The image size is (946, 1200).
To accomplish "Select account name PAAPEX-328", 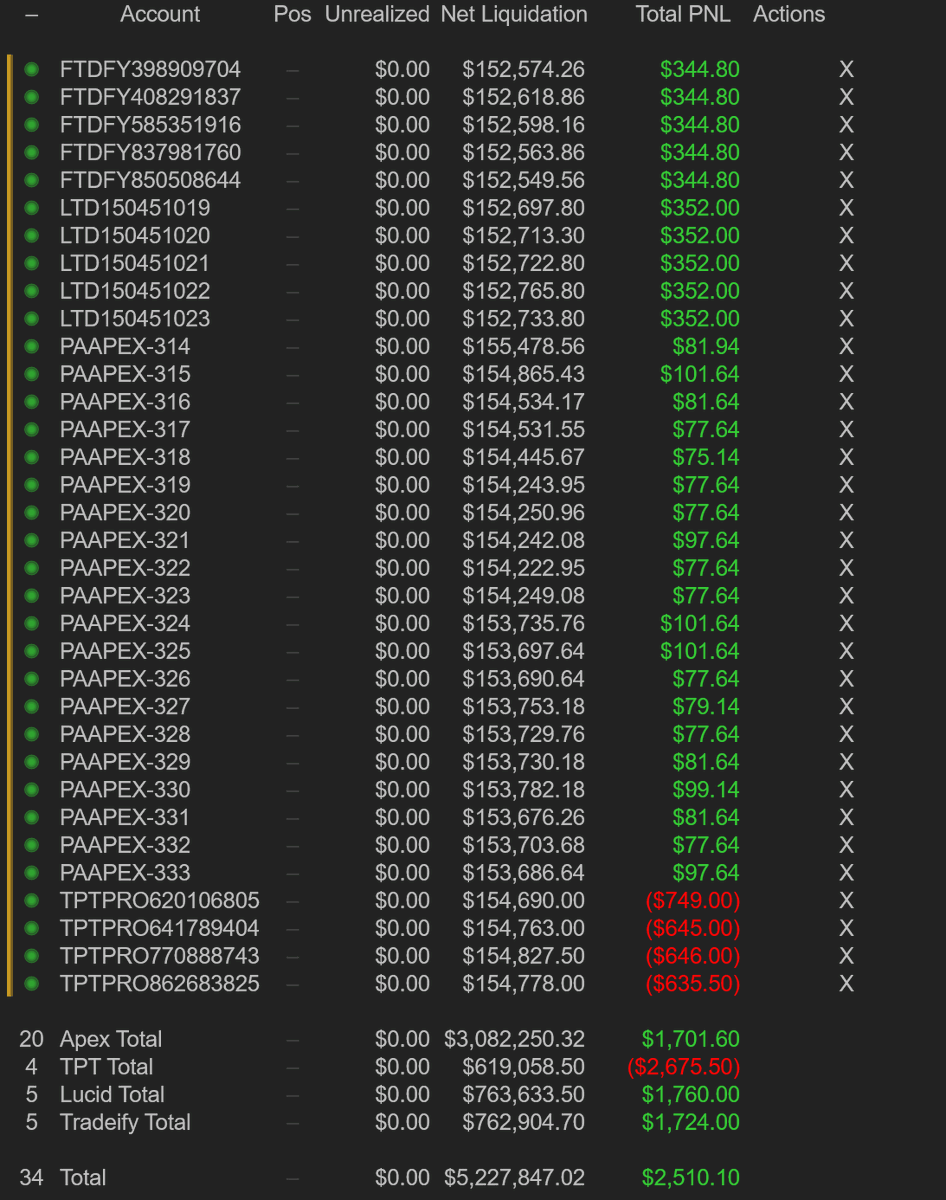I will pos(125,734).
